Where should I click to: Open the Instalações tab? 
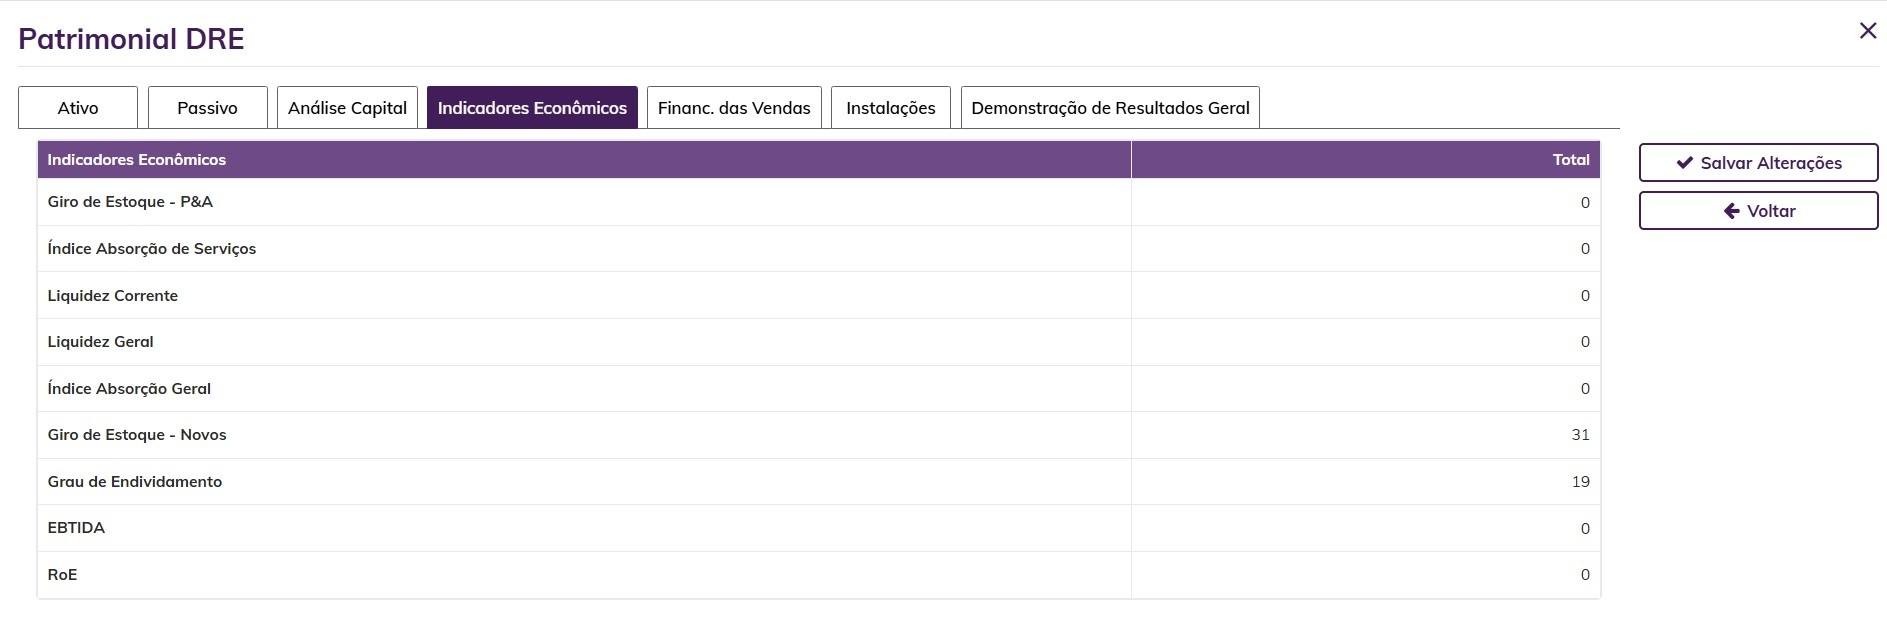pos(890,108)
